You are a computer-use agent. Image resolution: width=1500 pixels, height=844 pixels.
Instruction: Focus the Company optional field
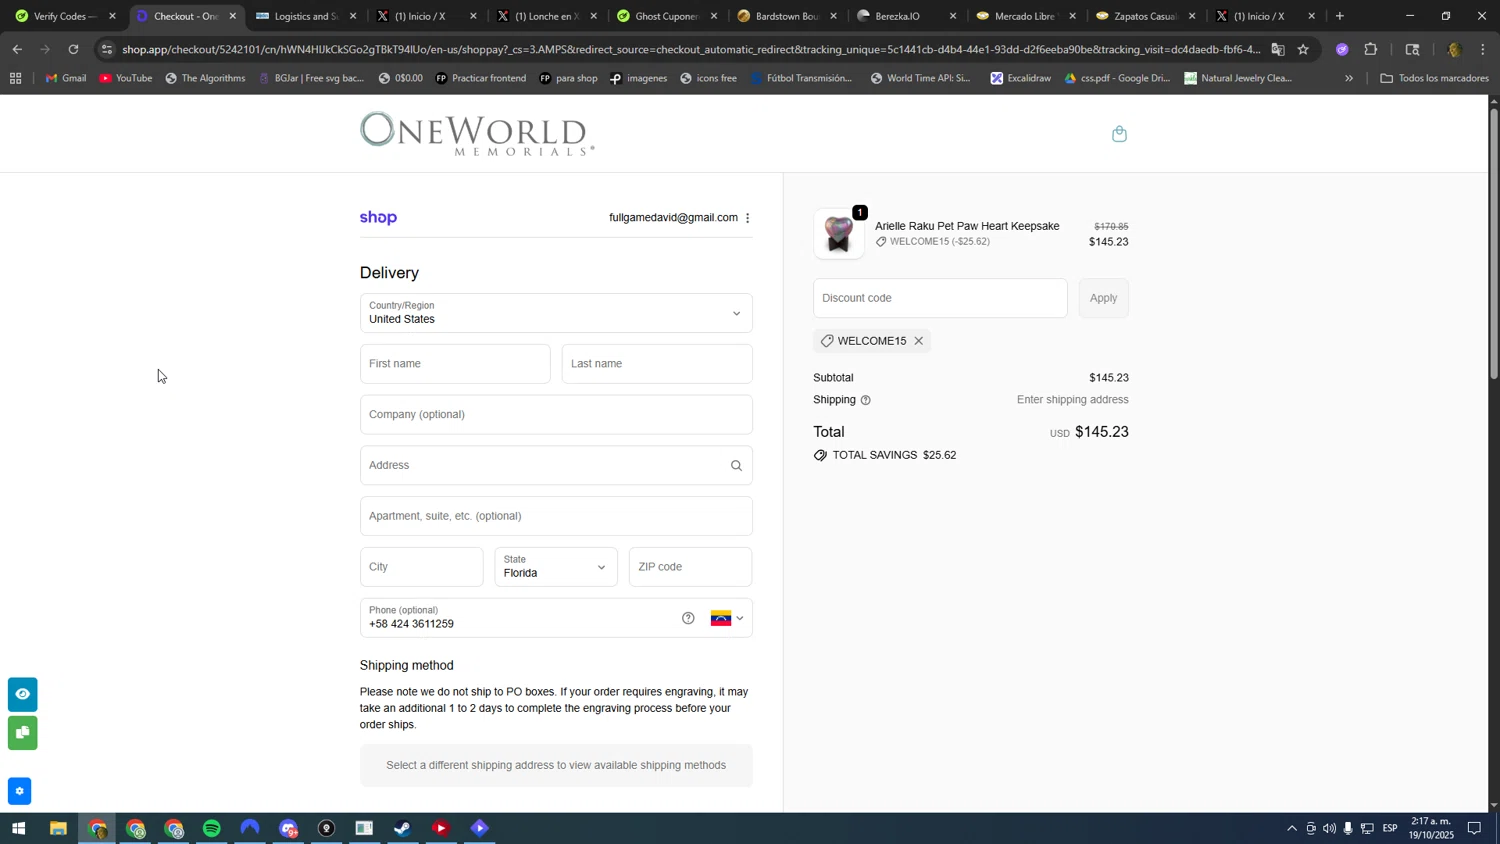[556, 415]
